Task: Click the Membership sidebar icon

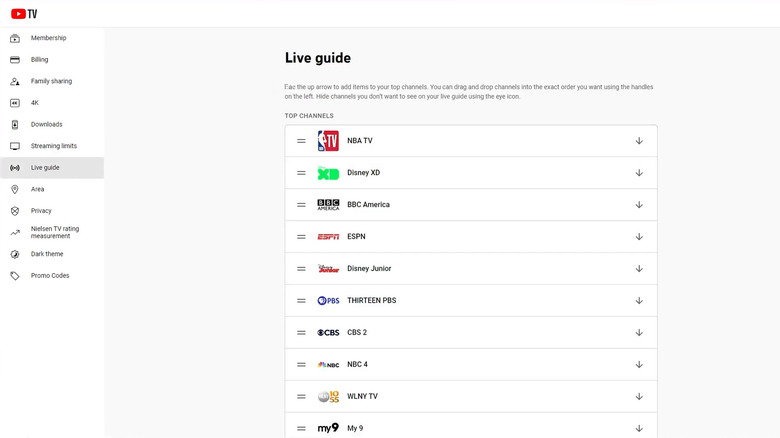Action: (15, 38)
